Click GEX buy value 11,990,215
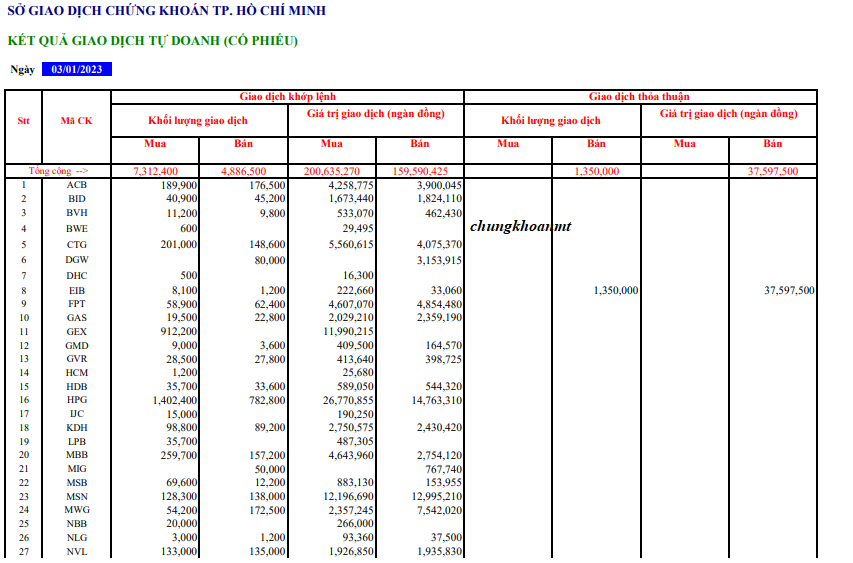Viewport: 853px width, 563px height. 348,332
